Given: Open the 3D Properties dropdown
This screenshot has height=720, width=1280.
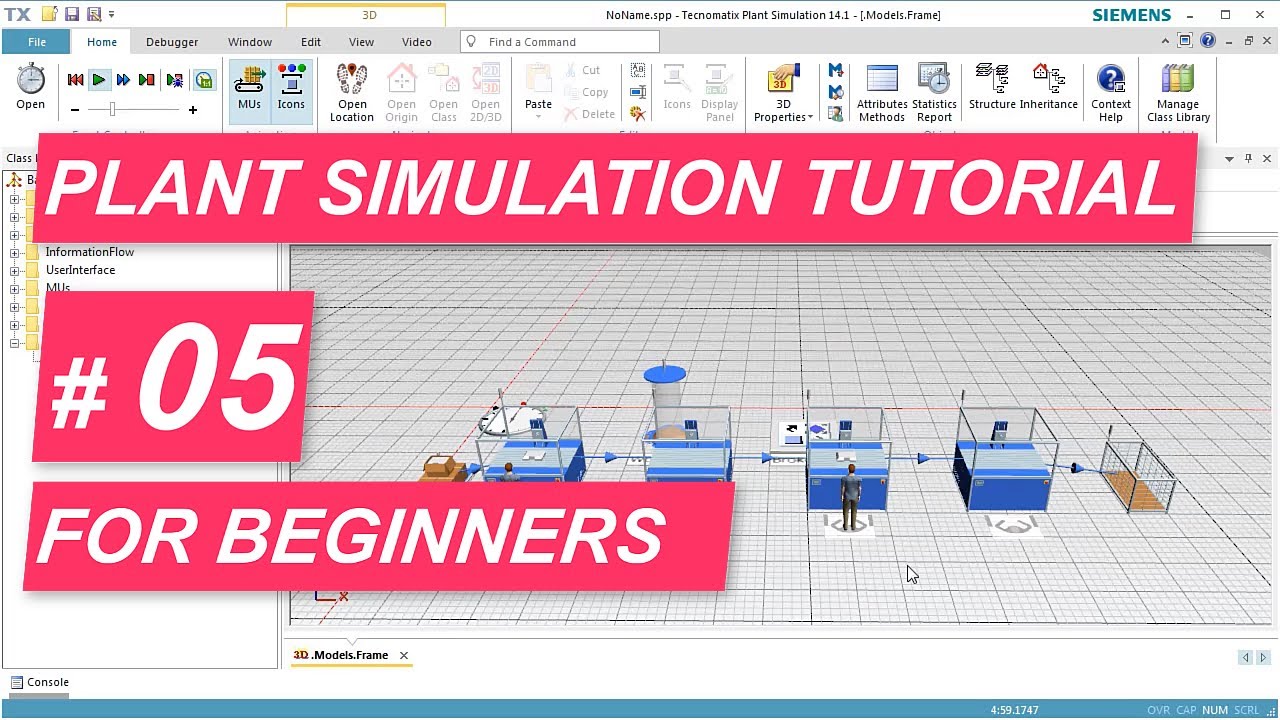Looking at the screenshot, I should [x=783, y=93].
